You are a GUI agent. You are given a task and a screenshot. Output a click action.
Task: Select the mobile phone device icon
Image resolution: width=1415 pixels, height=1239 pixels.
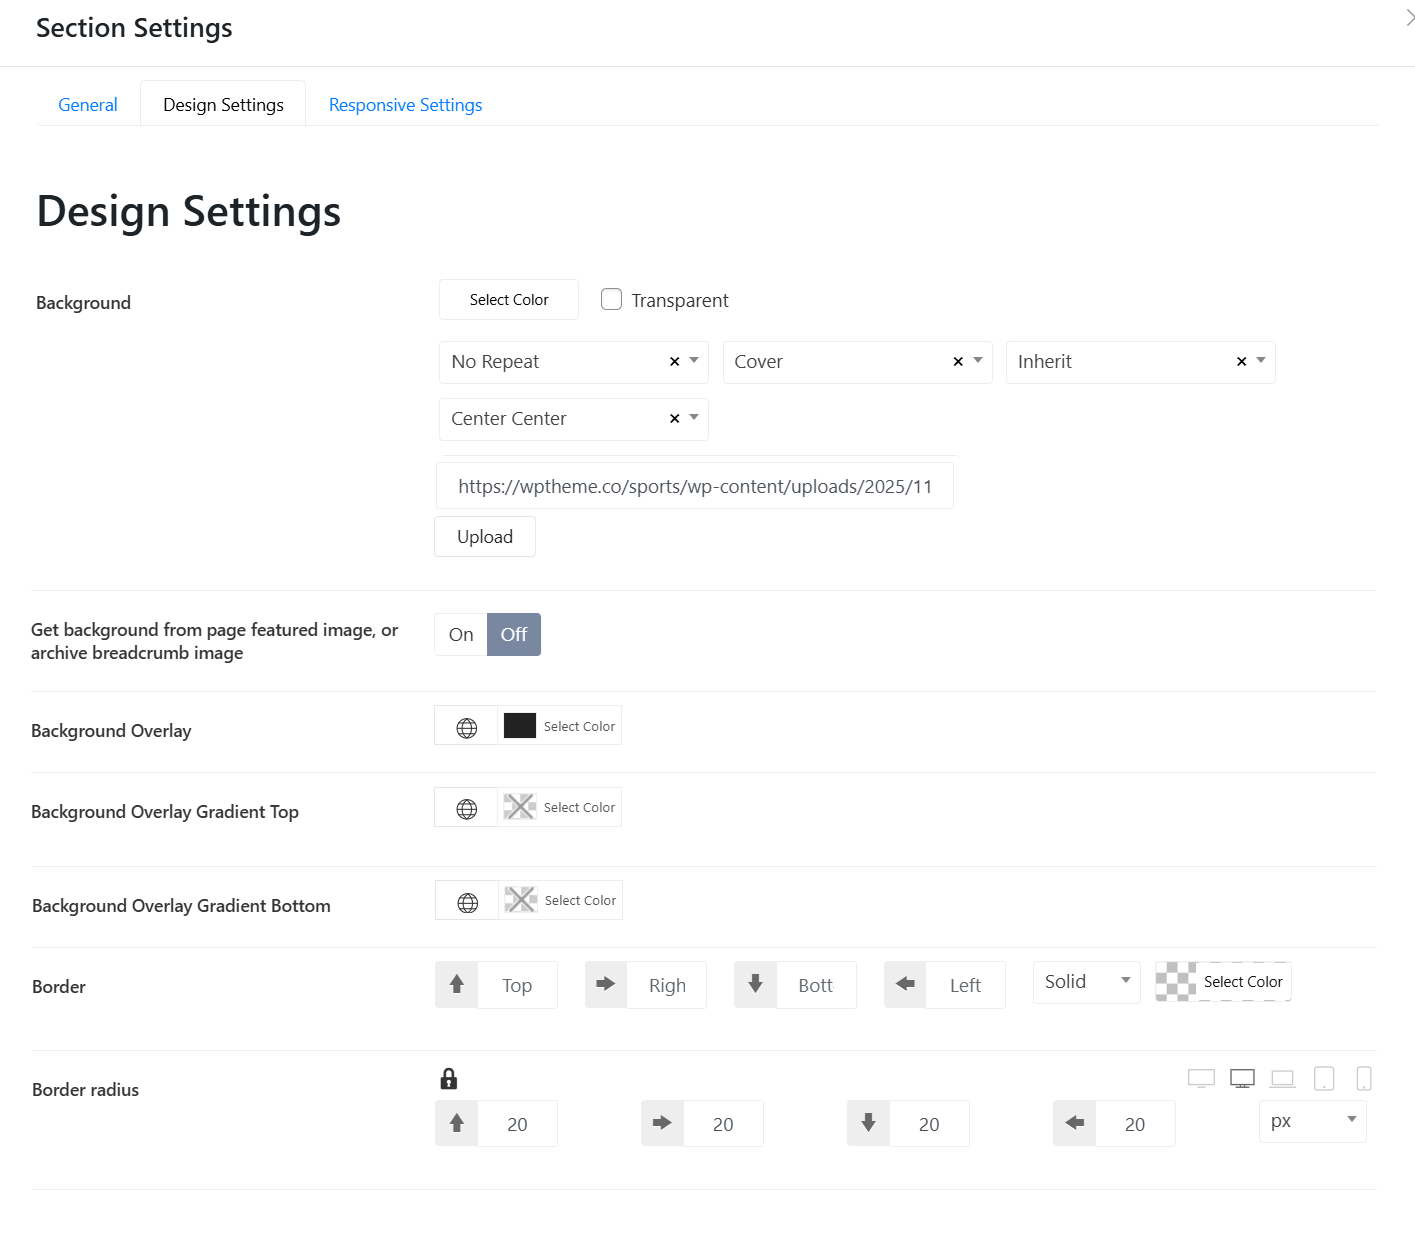coord(1364,1078)
